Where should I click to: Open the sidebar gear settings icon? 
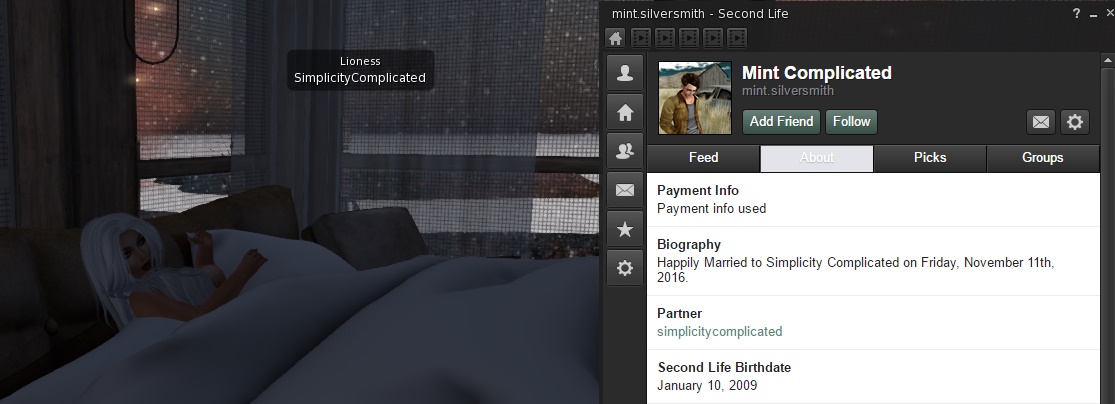(x=624, y=268)
